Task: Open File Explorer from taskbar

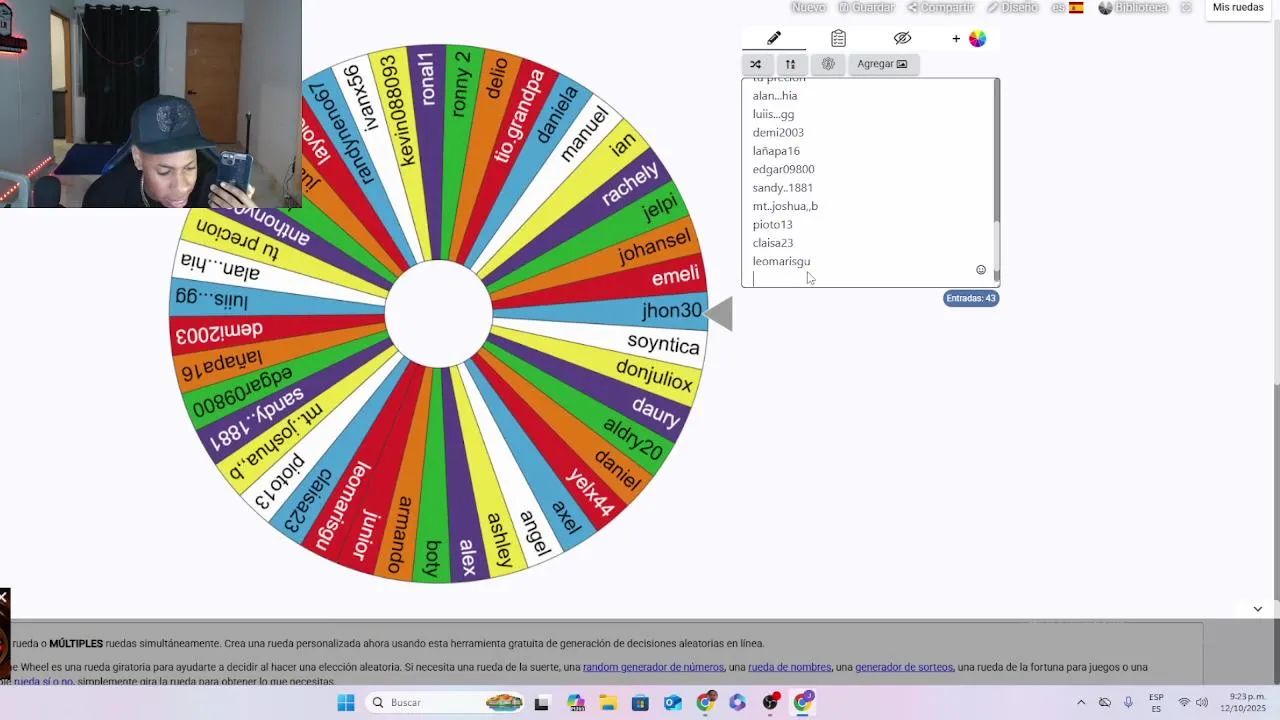Action: coord(608,702)
